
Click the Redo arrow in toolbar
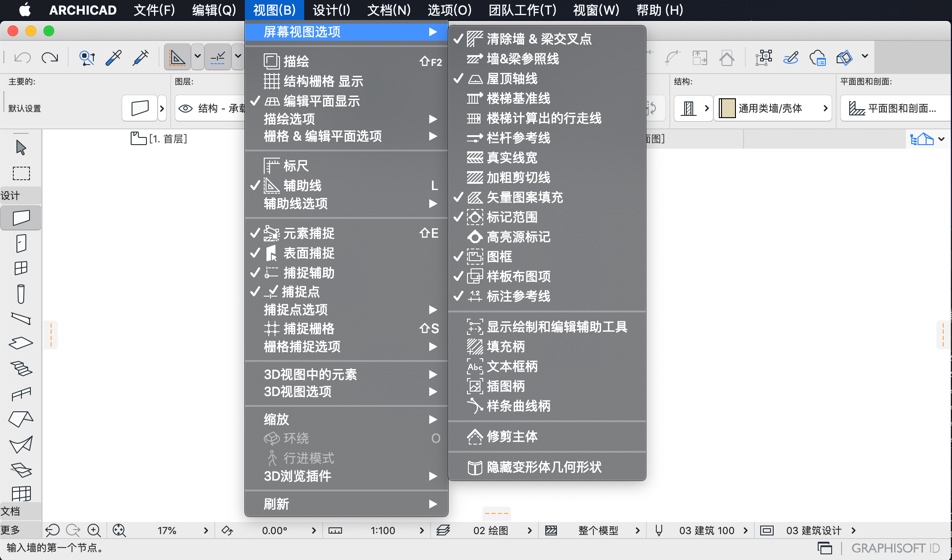pos(50,58)
